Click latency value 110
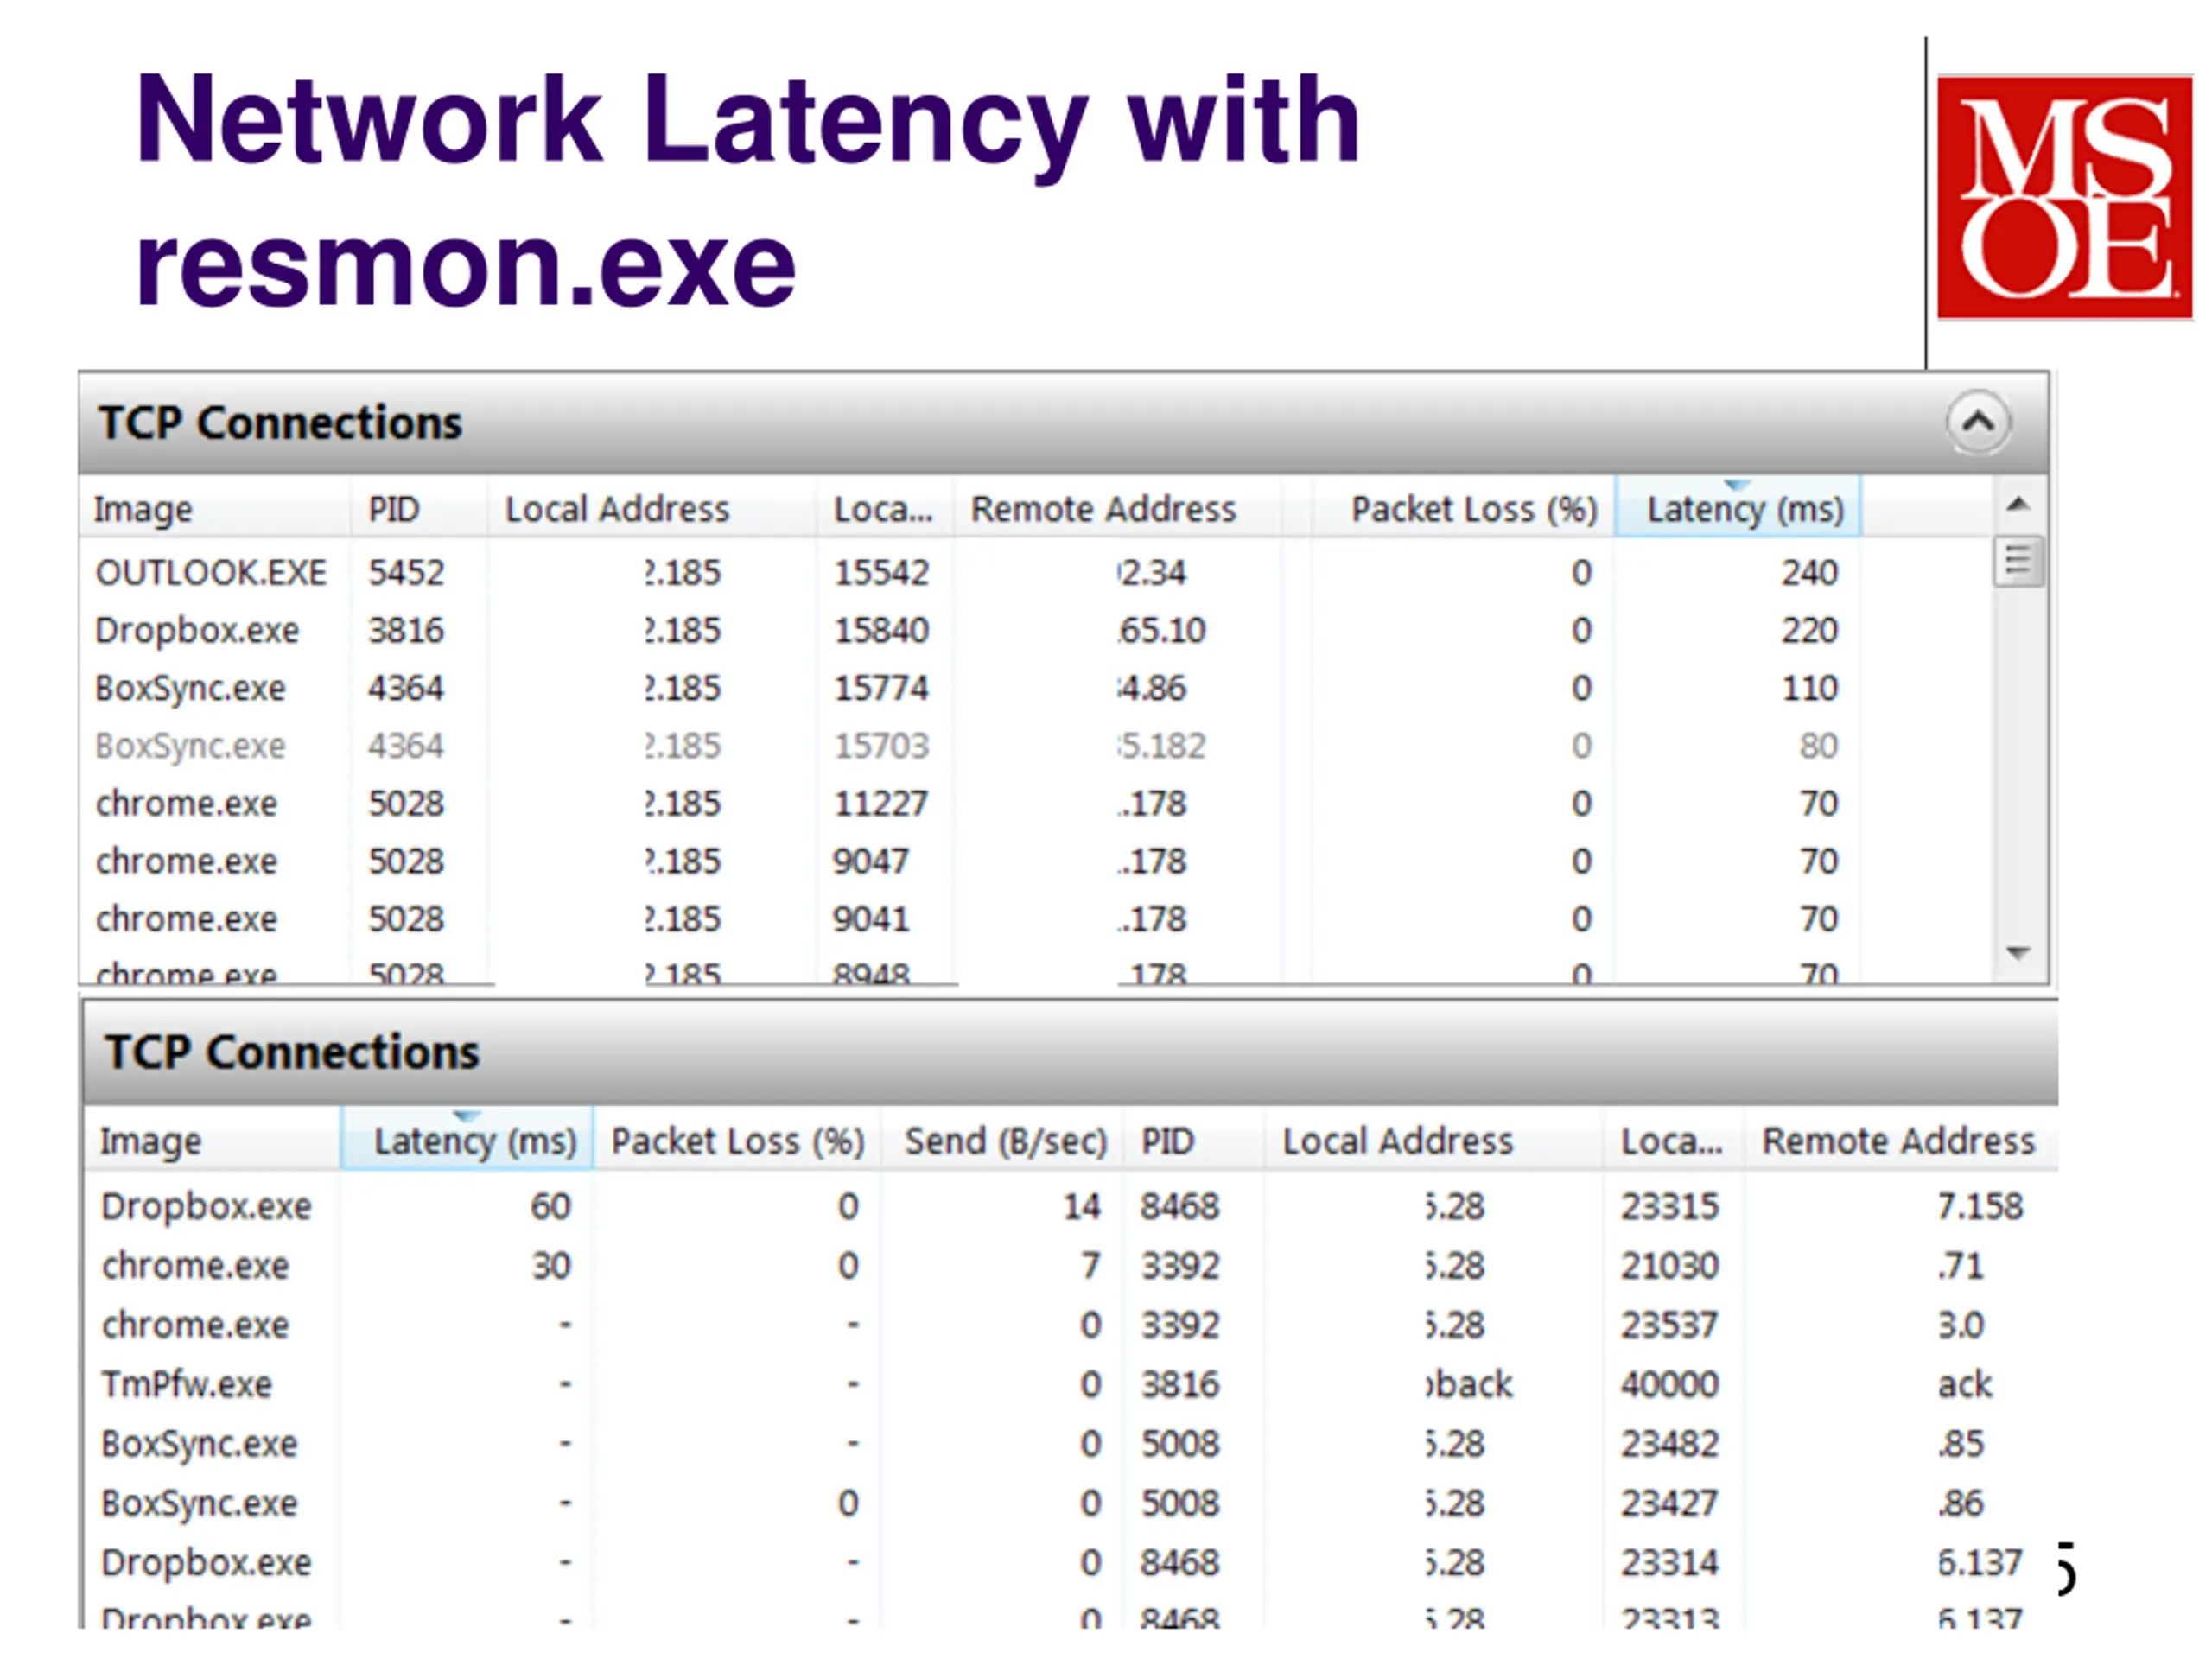Screen dimensions: 2212x1659 pyautogui.click(x=1809, y=688)
